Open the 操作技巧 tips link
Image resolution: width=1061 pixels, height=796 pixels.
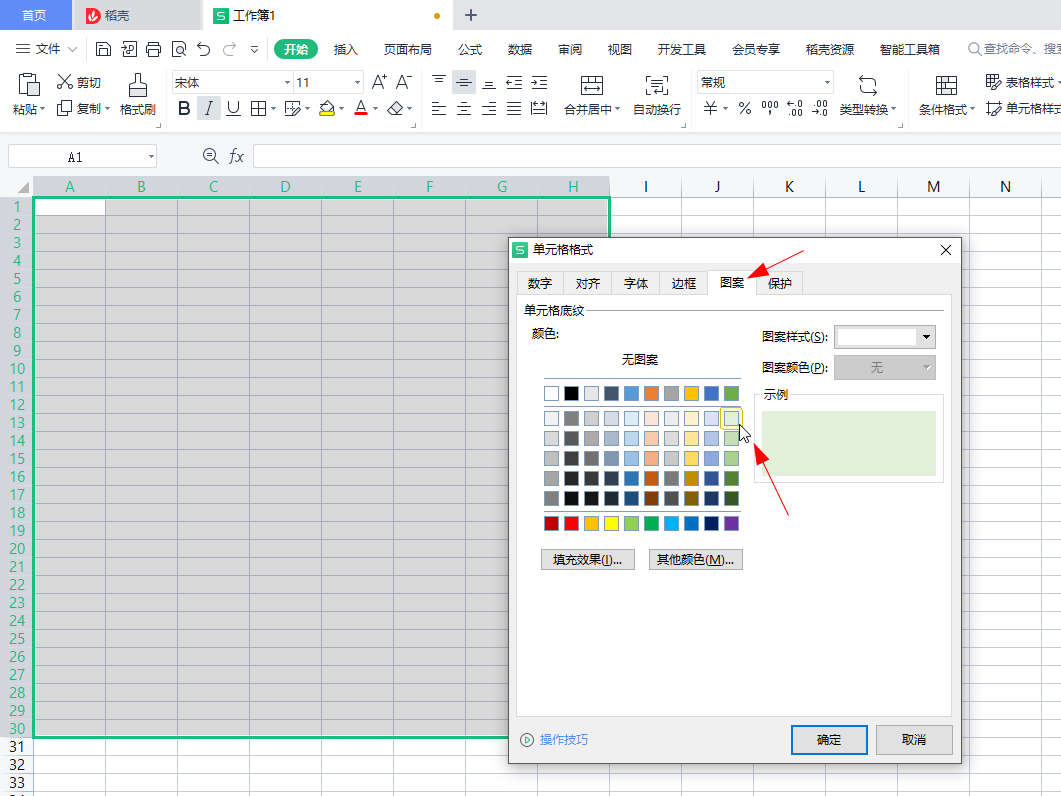[563, 740]
